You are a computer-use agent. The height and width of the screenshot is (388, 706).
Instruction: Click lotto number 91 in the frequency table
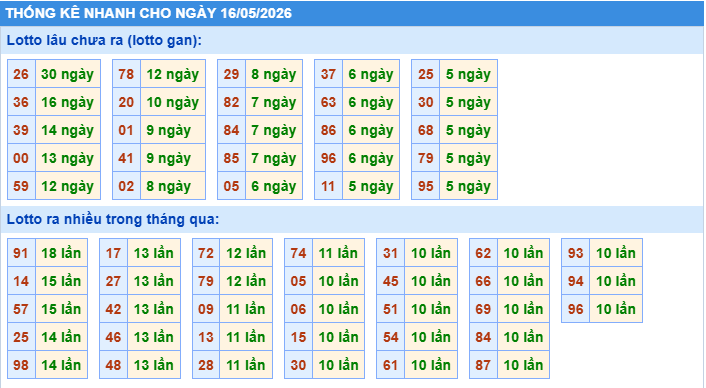[21, 253]
